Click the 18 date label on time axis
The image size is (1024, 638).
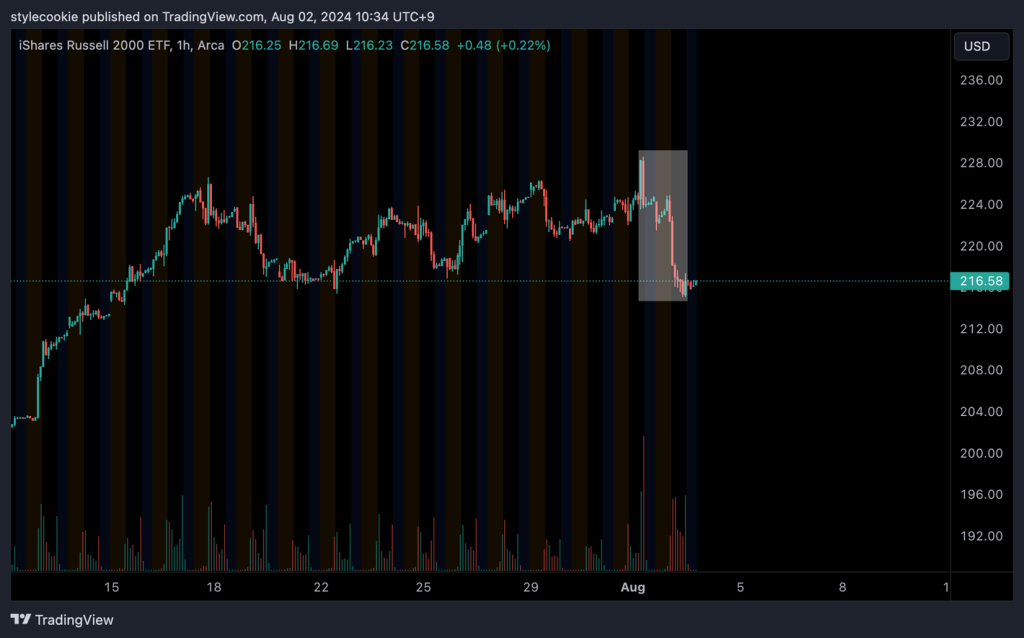(214, 587)
